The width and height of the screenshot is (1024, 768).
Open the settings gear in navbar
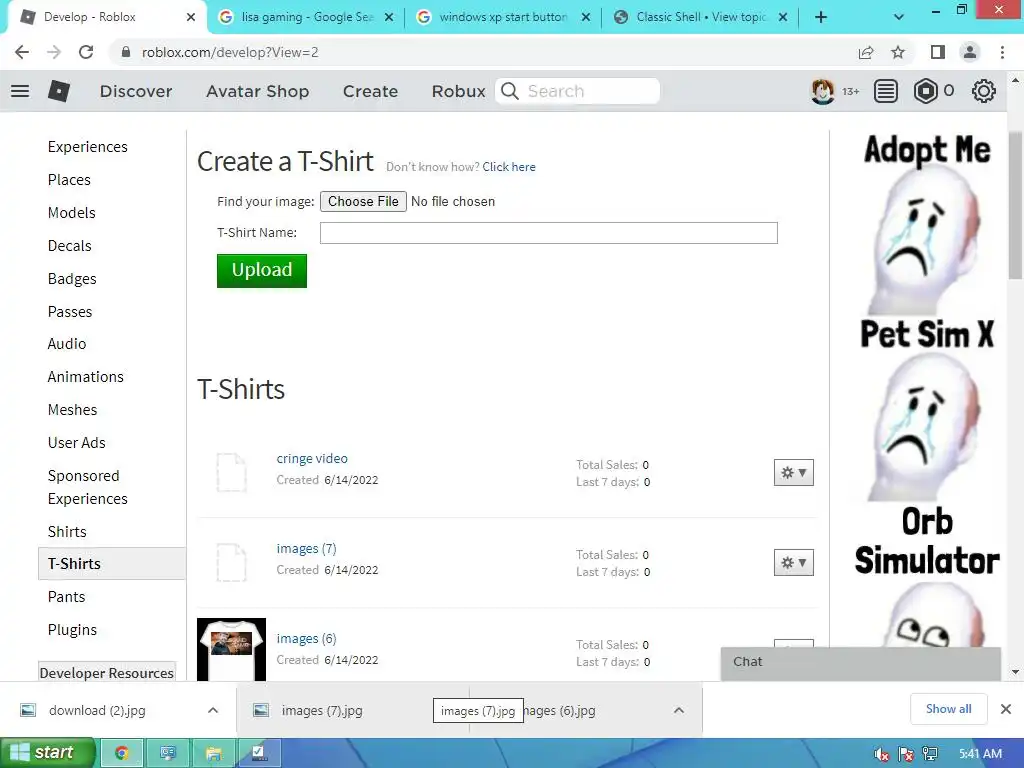coord(984,91)
